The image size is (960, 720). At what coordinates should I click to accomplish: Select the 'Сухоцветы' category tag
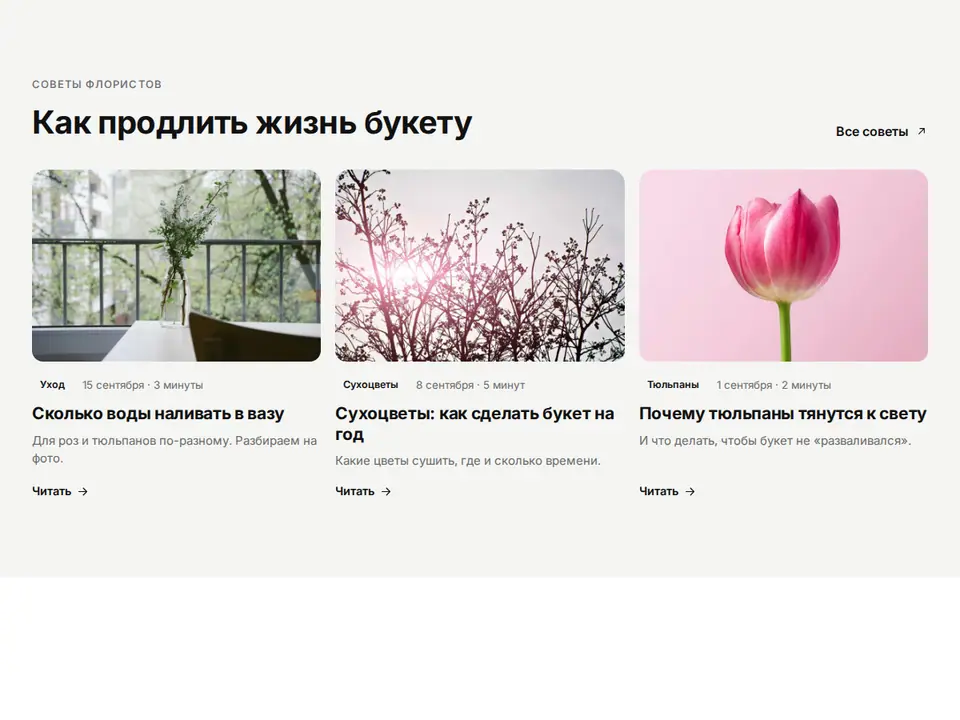370,384
